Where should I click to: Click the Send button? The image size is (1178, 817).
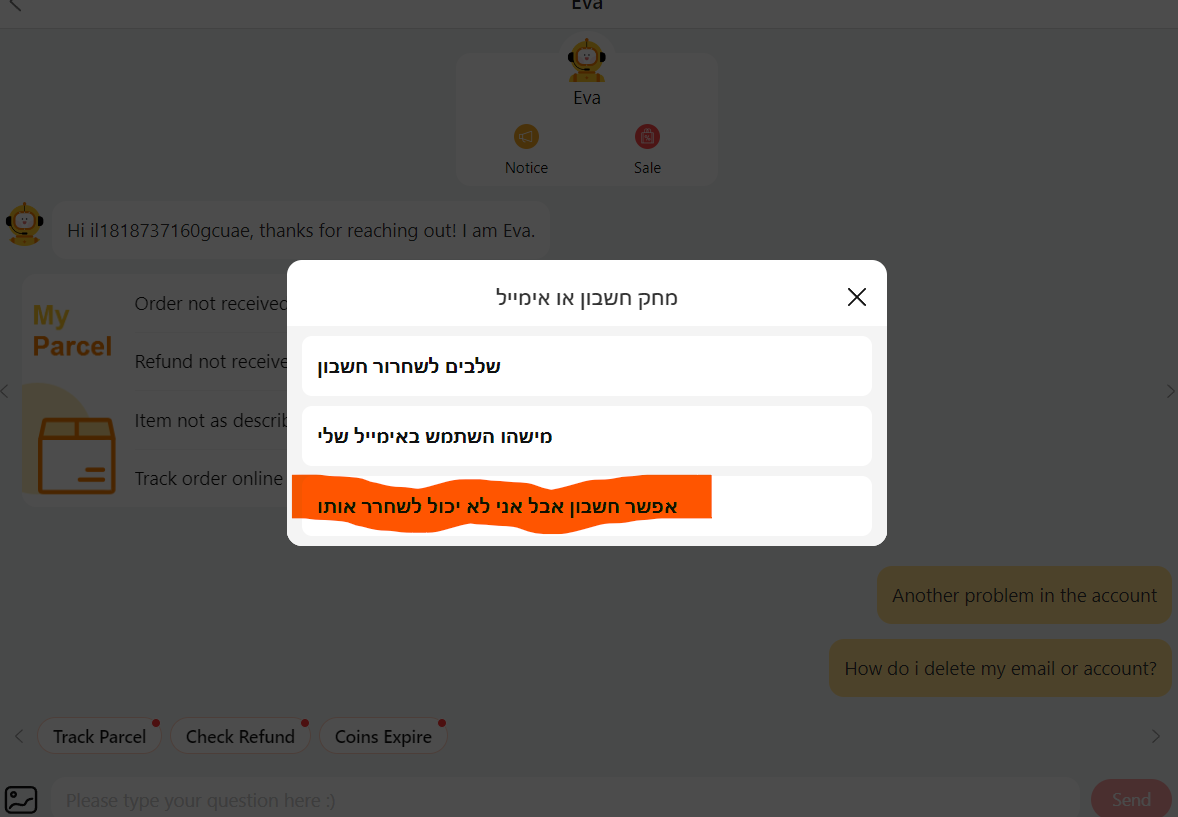1131,800
